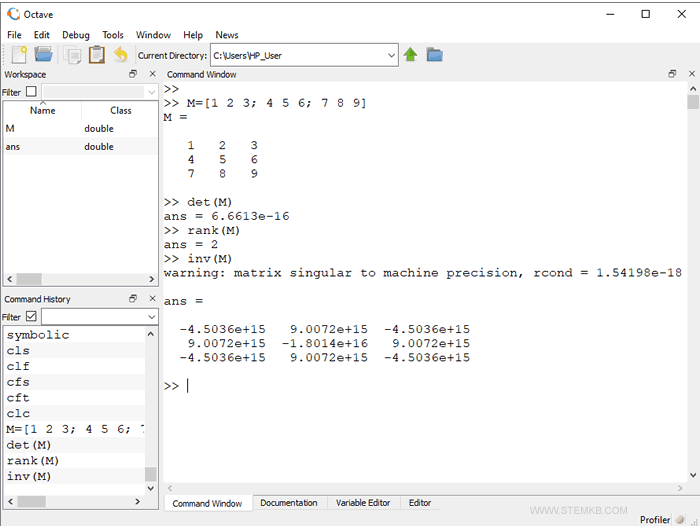
Task: Open the Command History filter dropdown
Action: point(151,317)
